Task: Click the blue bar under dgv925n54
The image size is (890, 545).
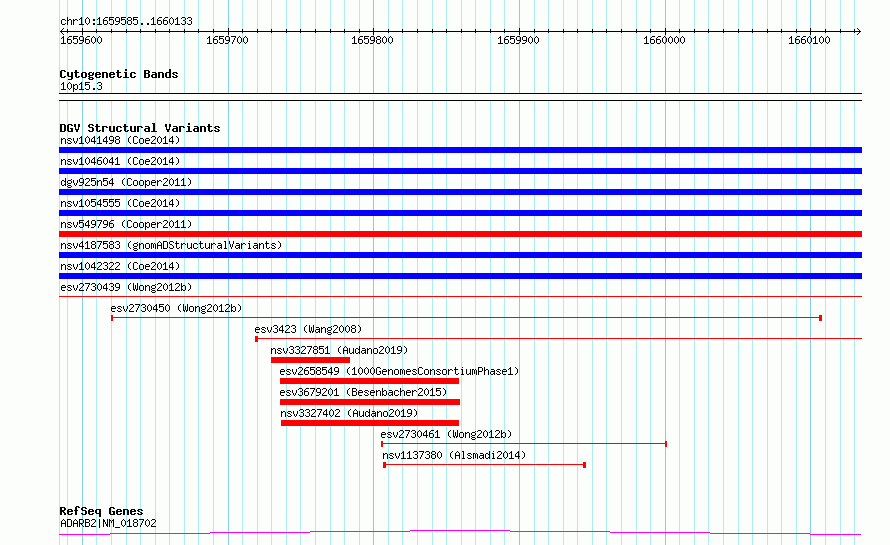Action: (x=460, y=192)
